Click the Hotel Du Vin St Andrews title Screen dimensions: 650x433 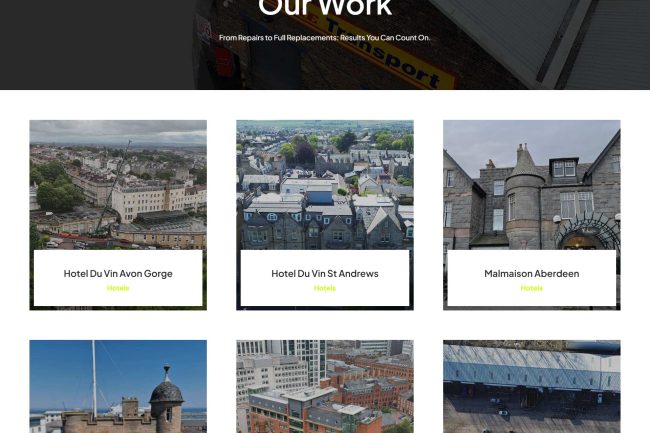[325, 273]
